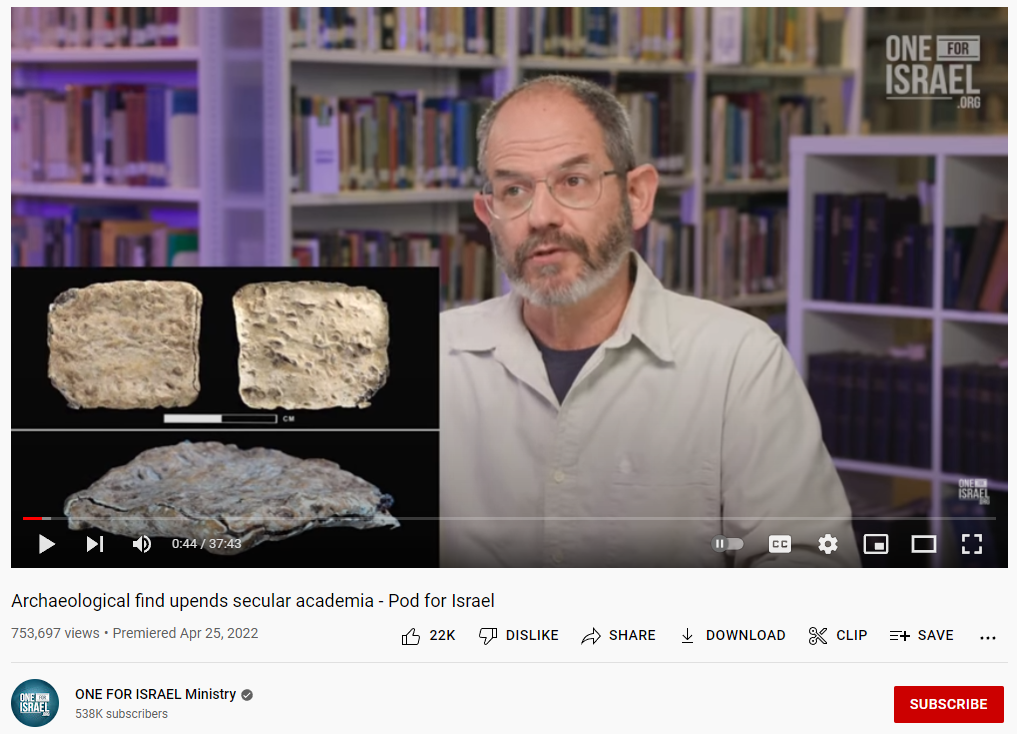Activate miniplayer mode
Screen dimensions: 1017x734
876,544
